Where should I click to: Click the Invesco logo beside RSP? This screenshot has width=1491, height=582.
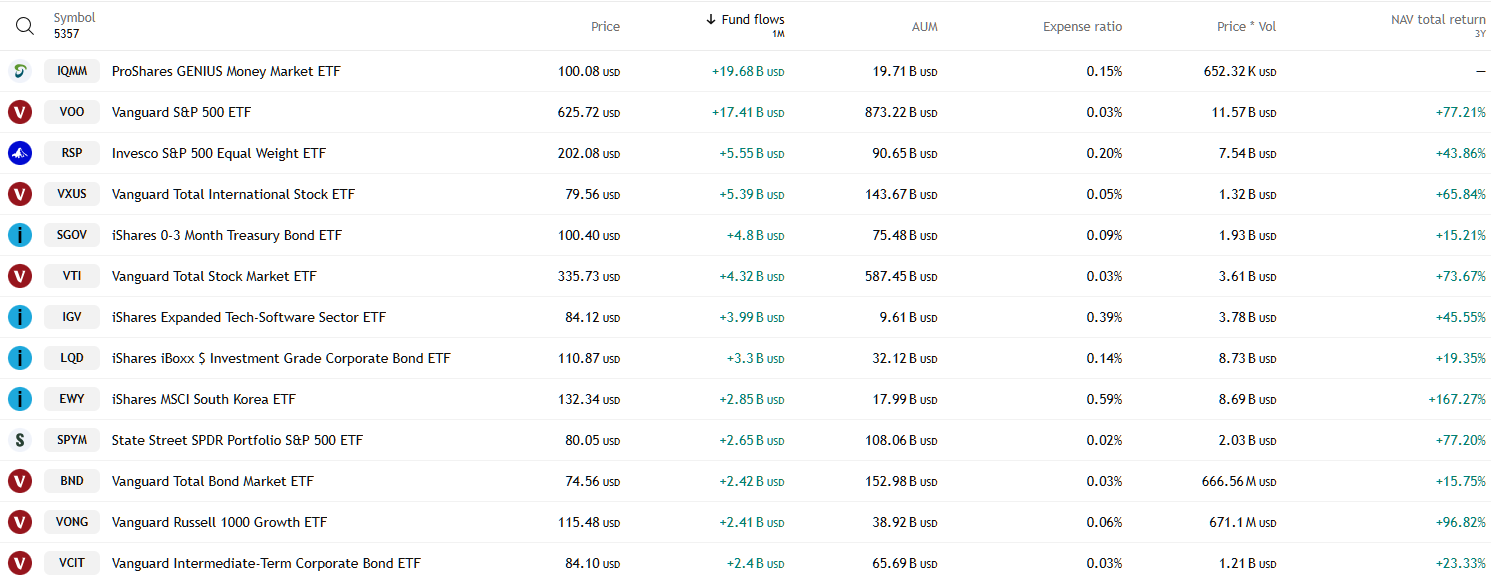(19, 153)
